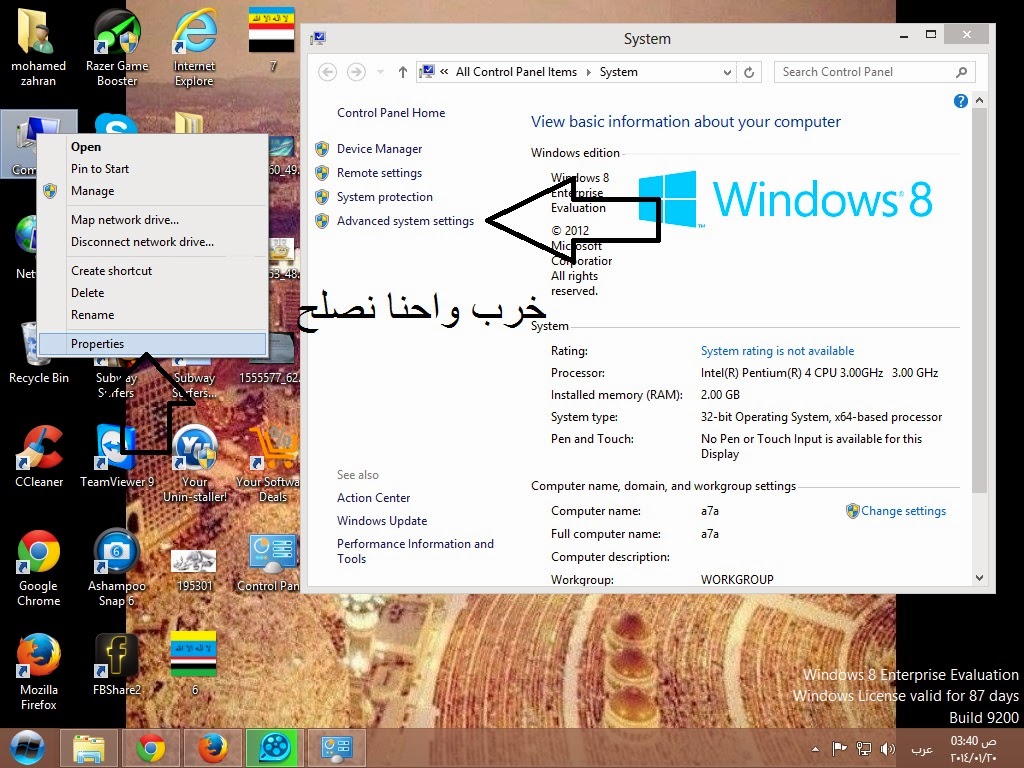Open Control Panel Home link
This screenshot has height=768, width=1024.
tap(391, 112)
